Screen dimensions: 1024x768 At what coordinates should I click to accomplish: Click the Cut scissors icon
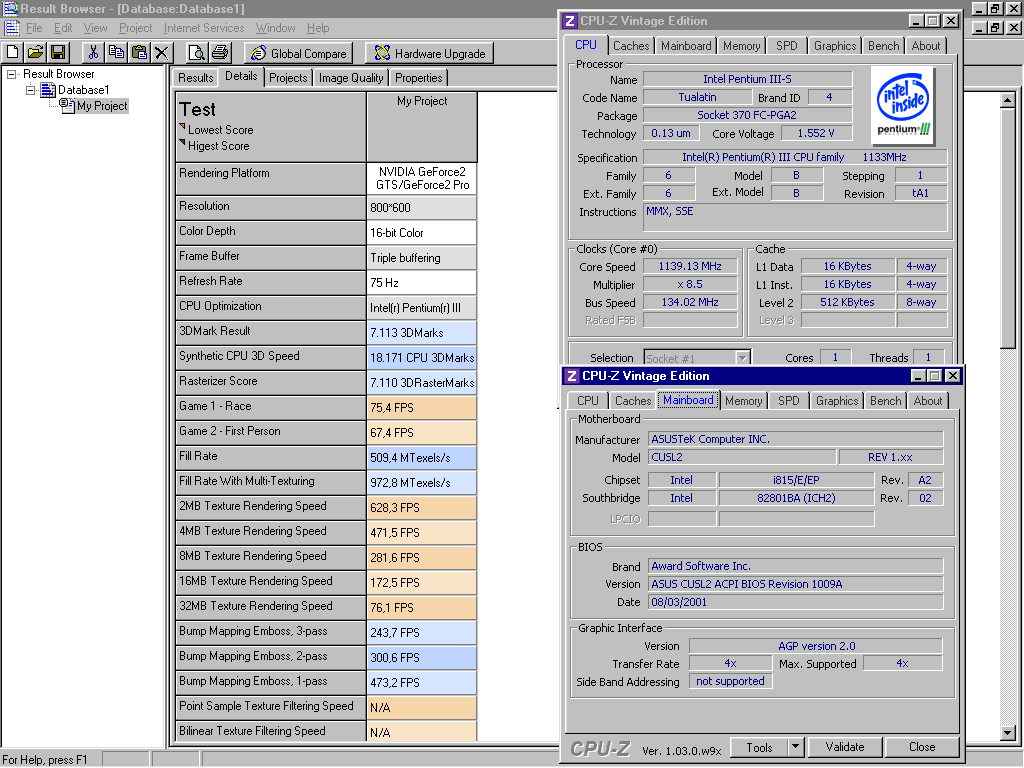(x=93, y=52)
